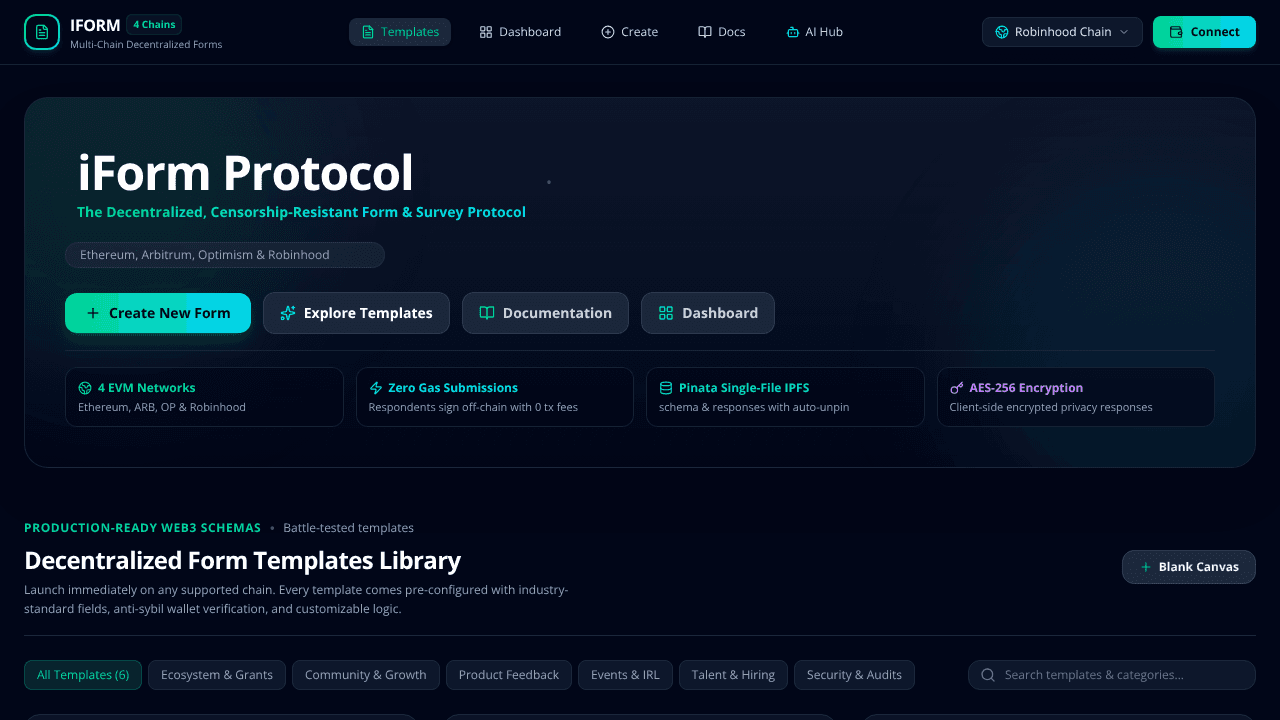Filter by Community & Growth
1280x720 pixels.
click(366, 675)
